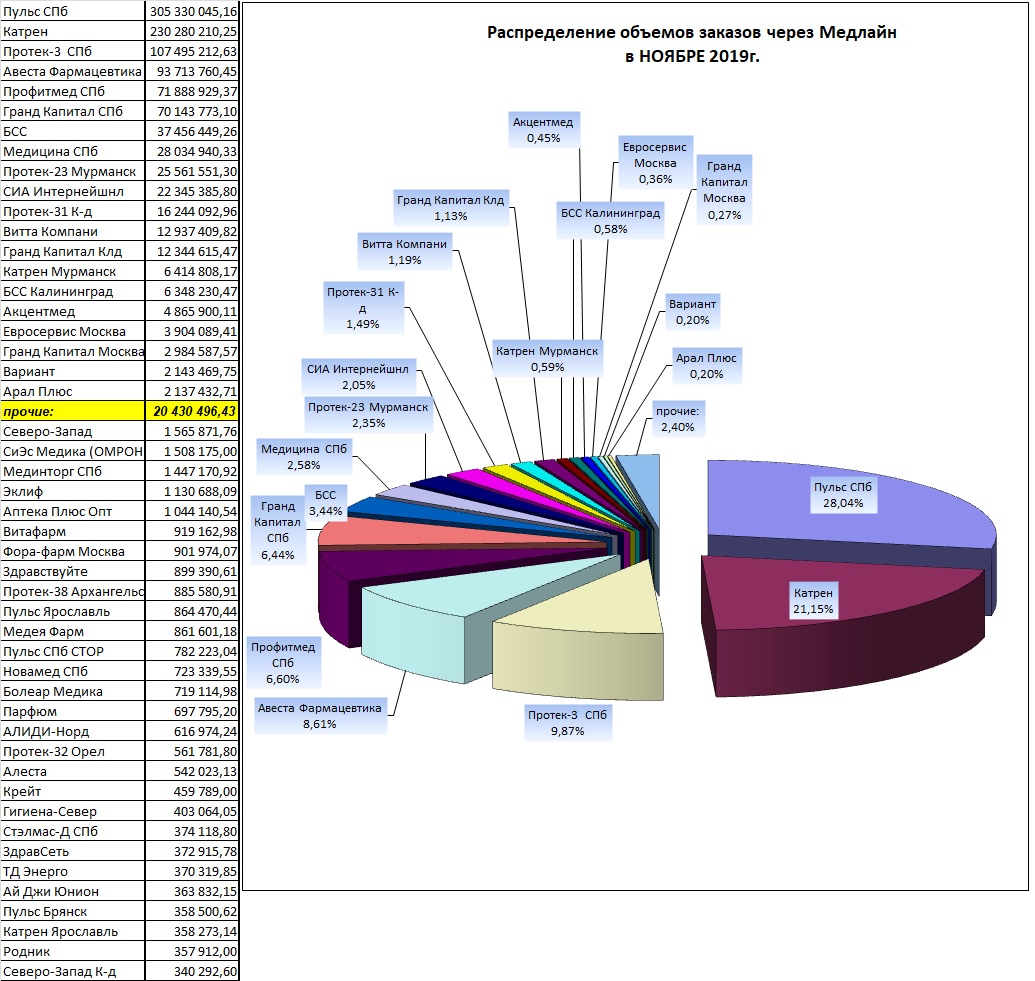Select the 'СИА Интернейшнл' table cell
Screen dimensions: 1035x981
point(72,191)
